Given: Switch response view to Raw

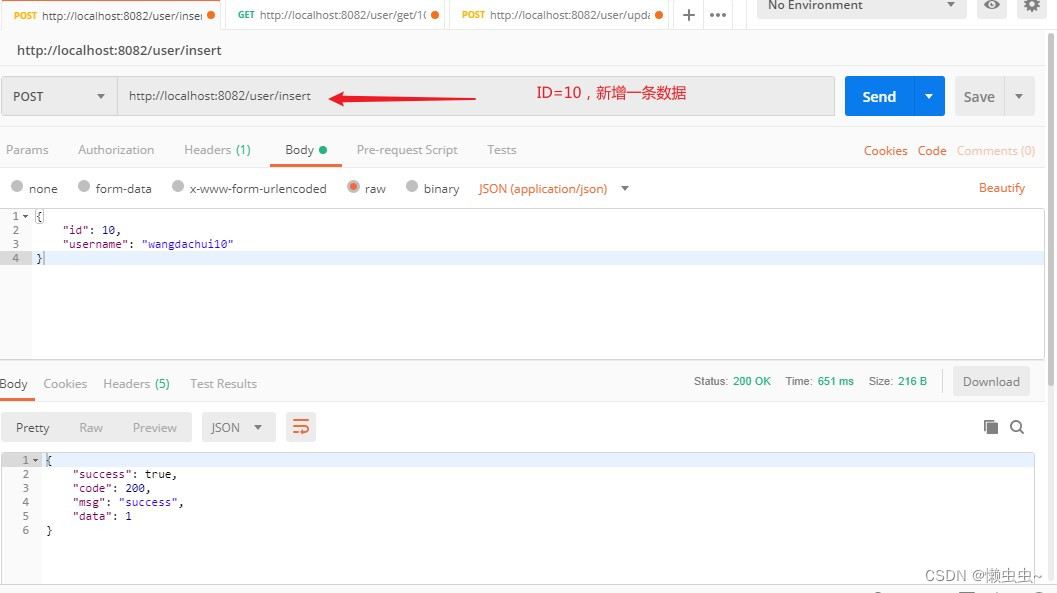Looking at the screenshot, I should tap(91, 427).
